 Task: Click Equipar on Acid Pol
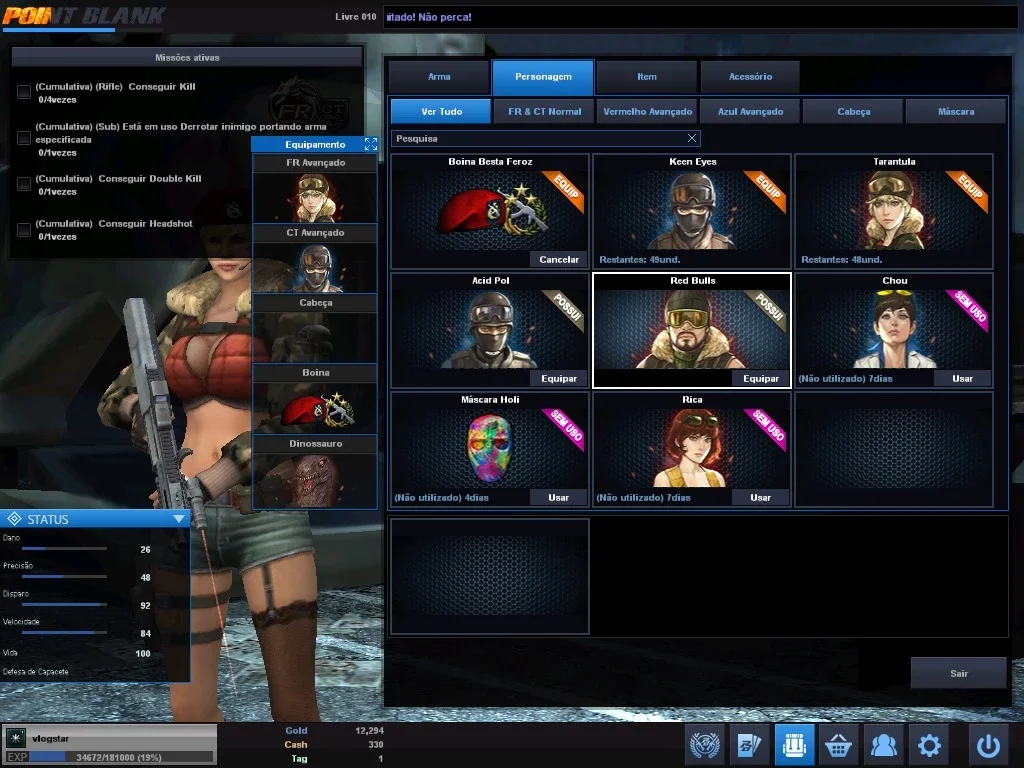[x=558, y=378]
